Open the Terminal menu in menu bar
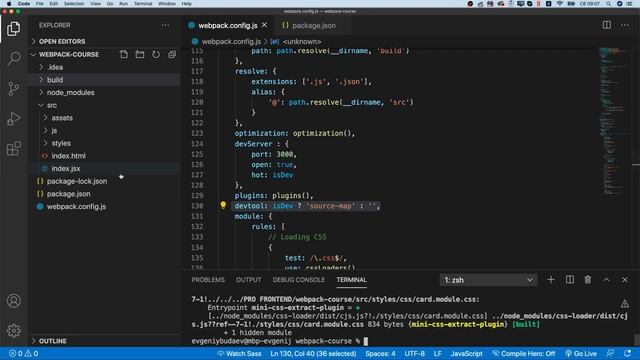The image size is (640, 360). 143,4
